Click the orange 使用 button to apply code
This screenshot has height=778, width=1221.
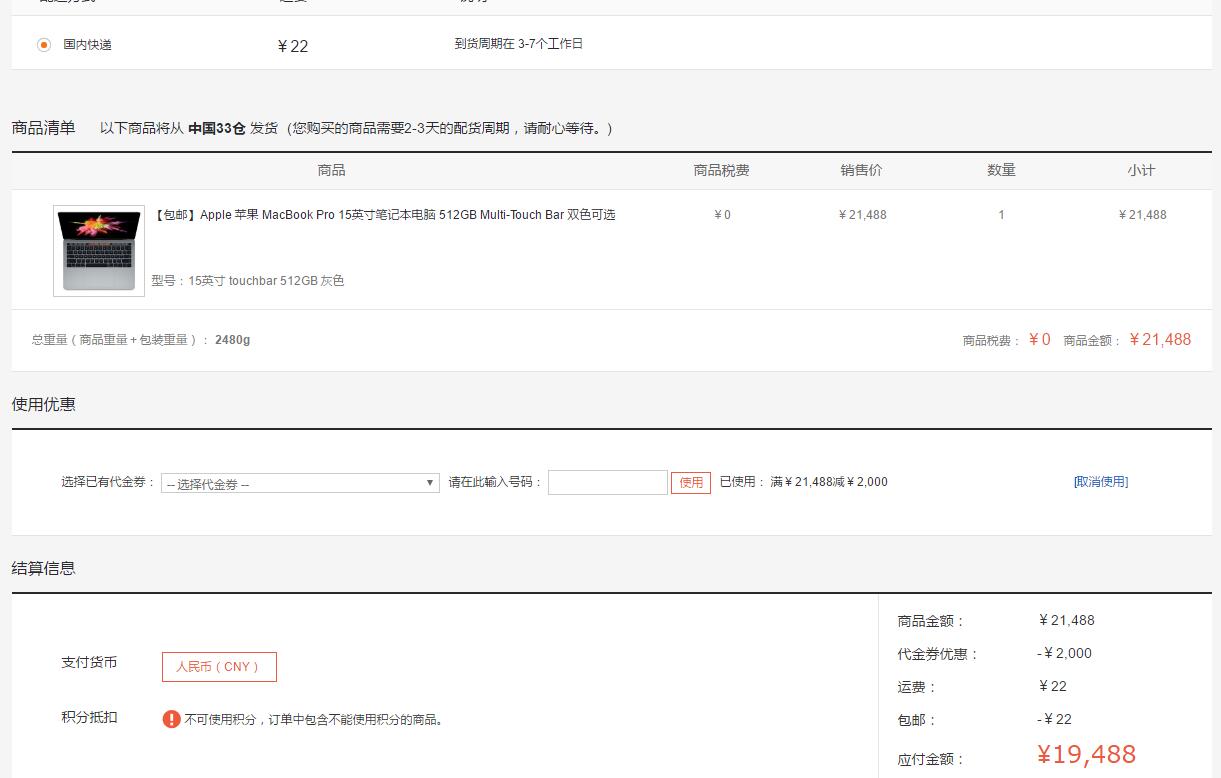[690, 482]
